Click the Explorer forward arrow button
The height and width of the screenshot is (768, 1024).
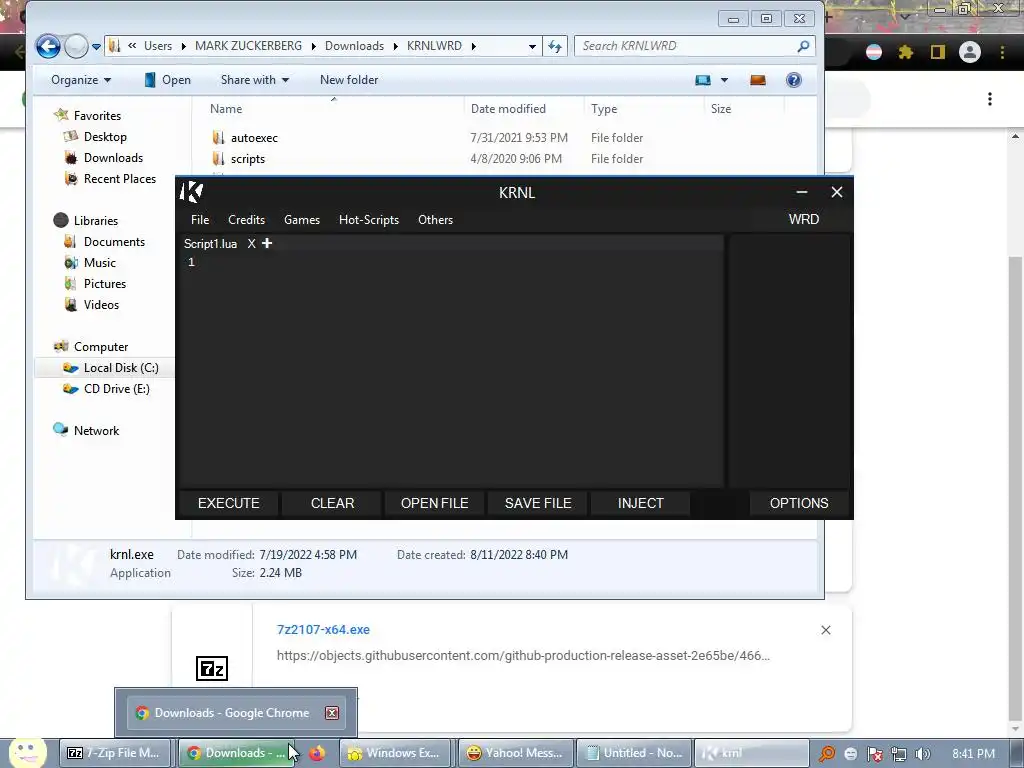[76, 46]
